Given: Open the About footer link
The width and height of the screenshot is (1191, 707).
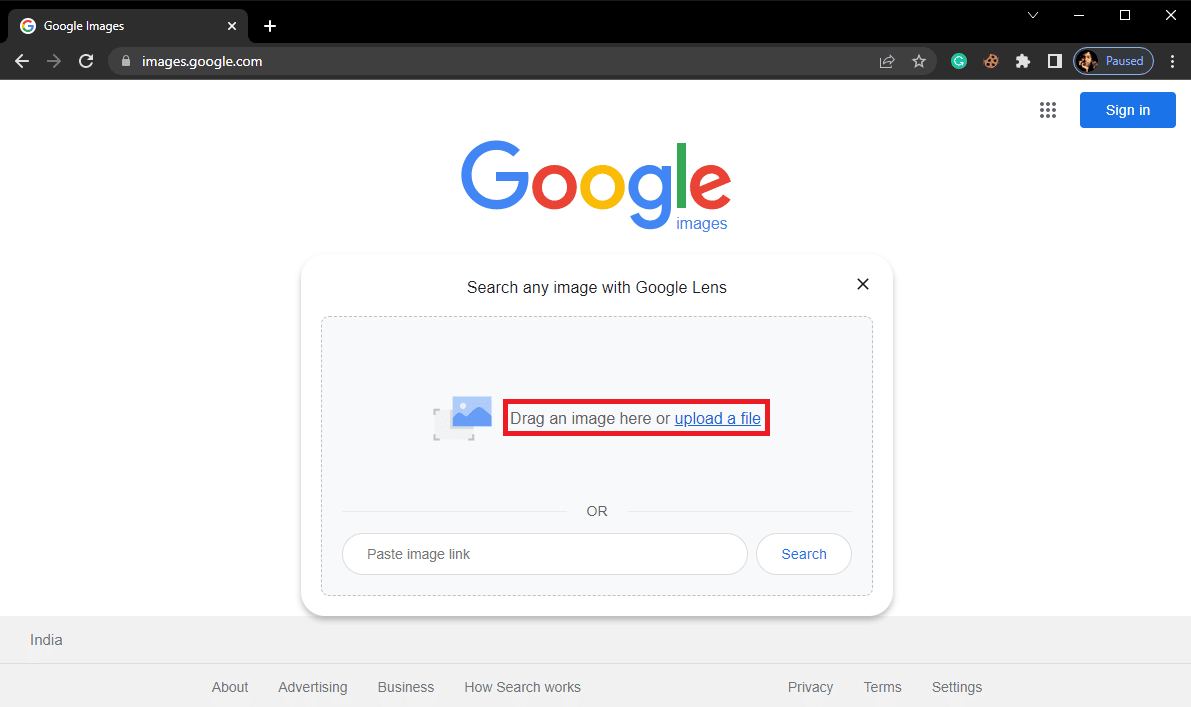Looking at the screenshot, I should (229, 687).
